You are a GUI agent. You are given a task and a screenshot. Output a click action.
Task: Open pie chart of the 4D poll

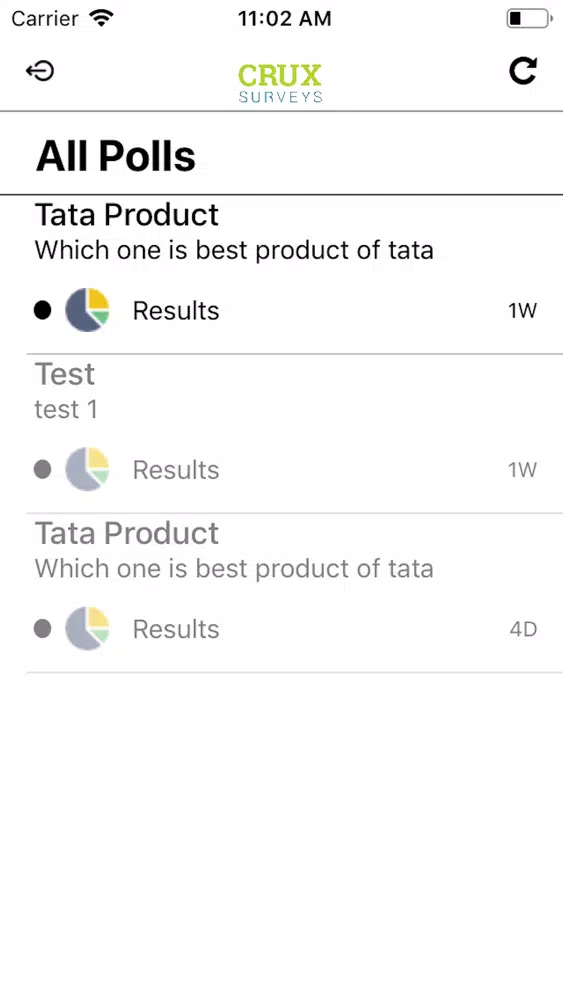coord(87,629)
